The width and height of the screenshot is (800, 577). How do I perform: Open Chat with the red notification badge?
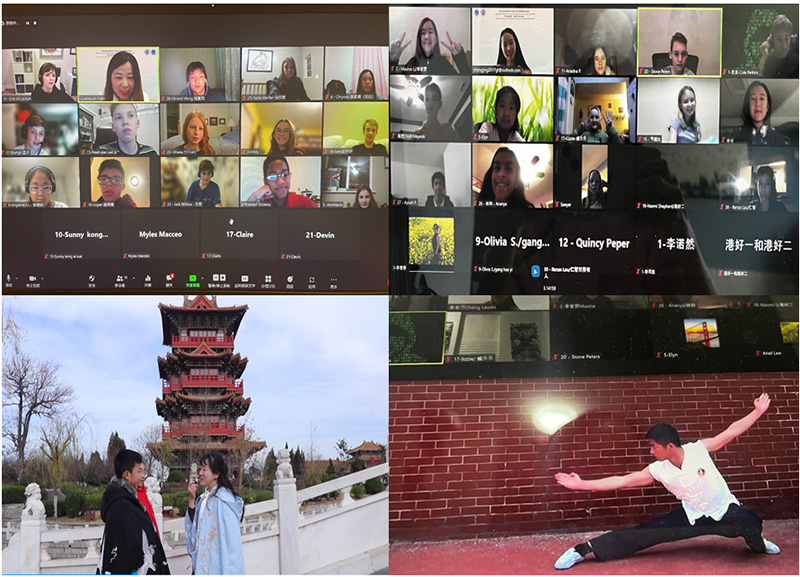point(169,279)
